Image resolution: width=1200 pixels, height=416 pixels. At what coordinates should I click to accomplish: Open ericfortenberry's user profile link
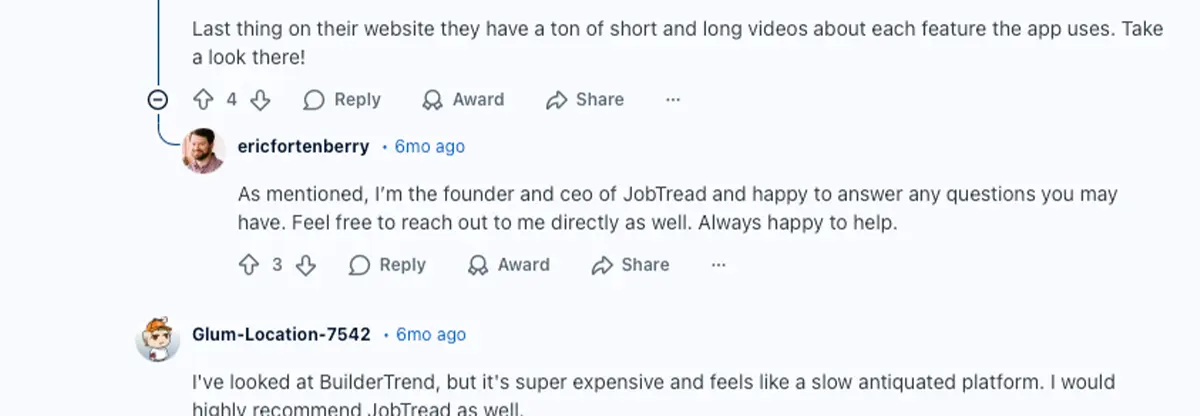303,146
